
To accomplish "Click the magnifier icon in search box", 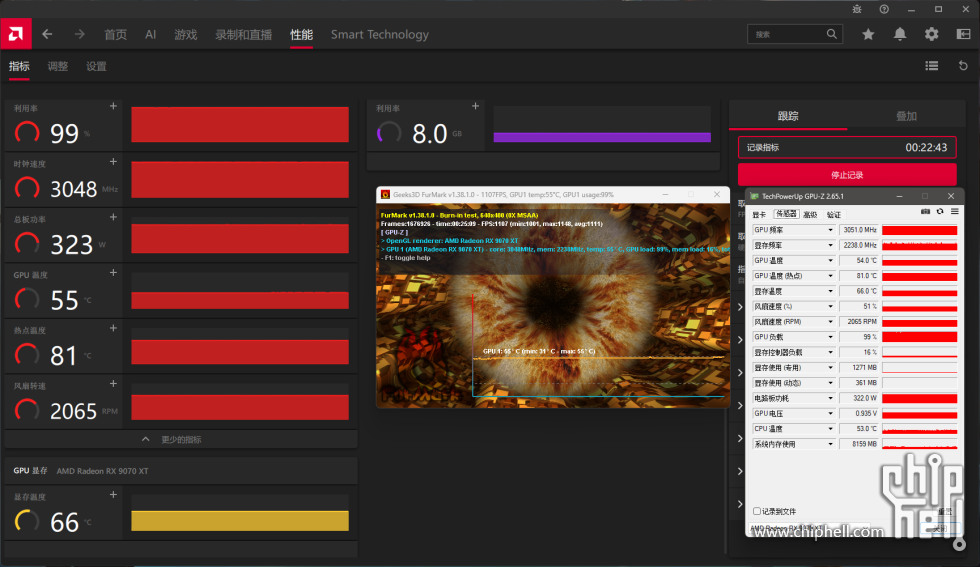I will tap(831, 34).
